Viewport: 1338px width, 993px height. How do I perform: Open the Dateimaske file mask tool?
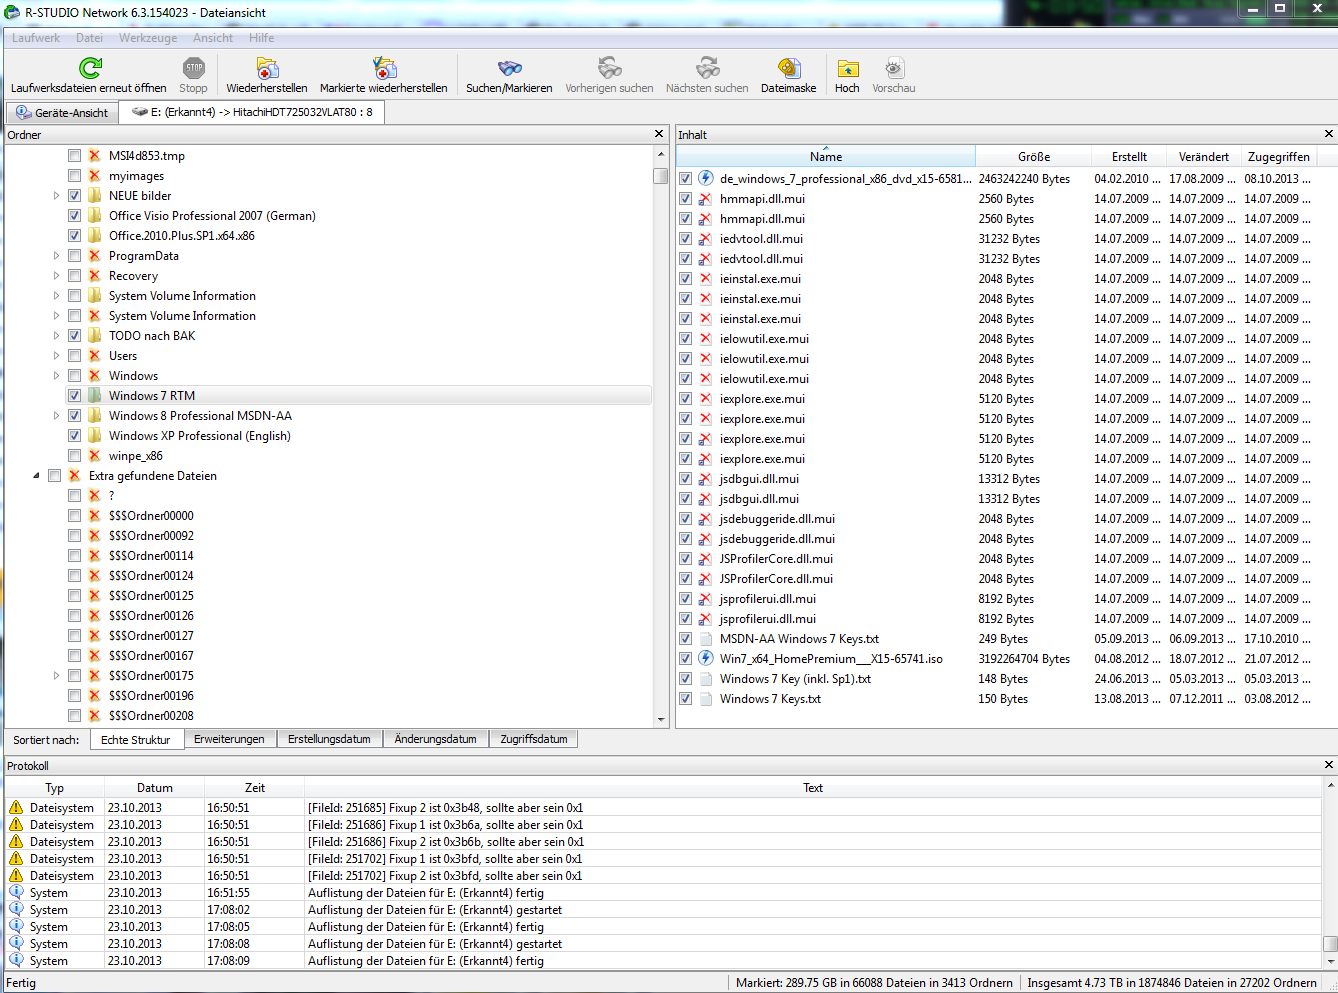pyautogui.click(x=789, y=68)
